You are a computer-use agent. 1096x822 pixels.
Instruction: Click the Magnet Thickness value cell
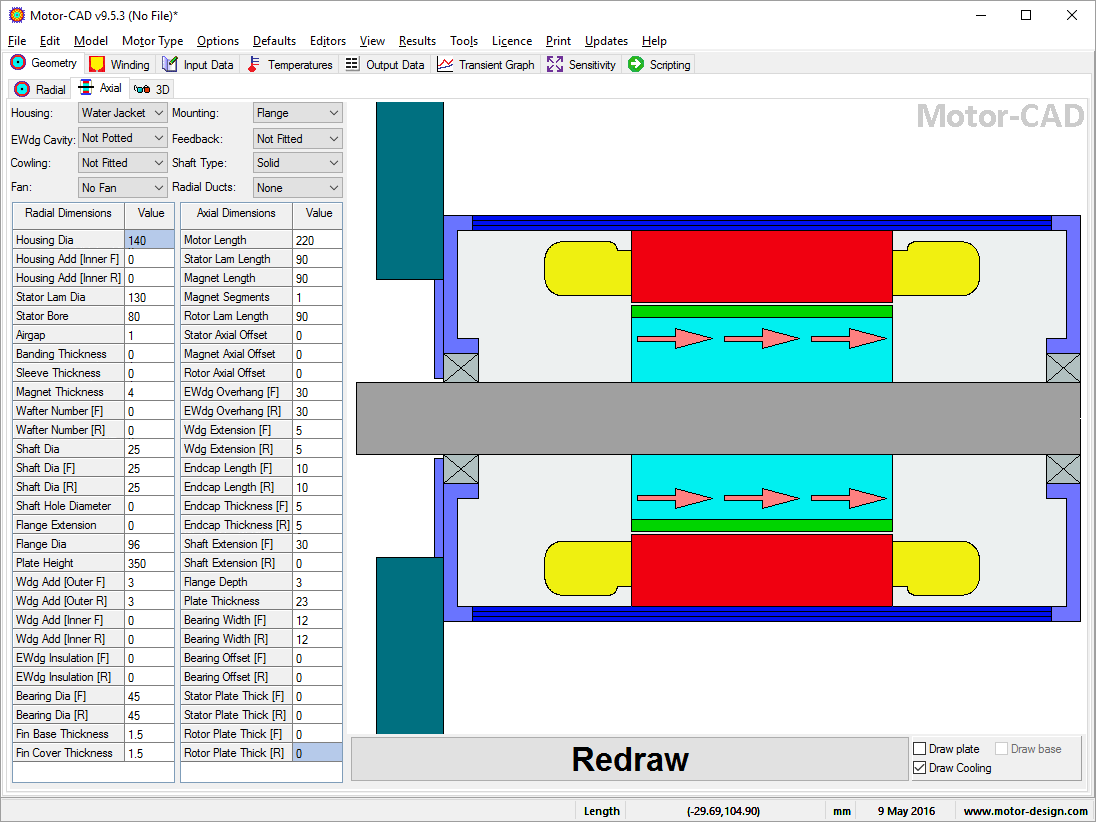[150, 392]
